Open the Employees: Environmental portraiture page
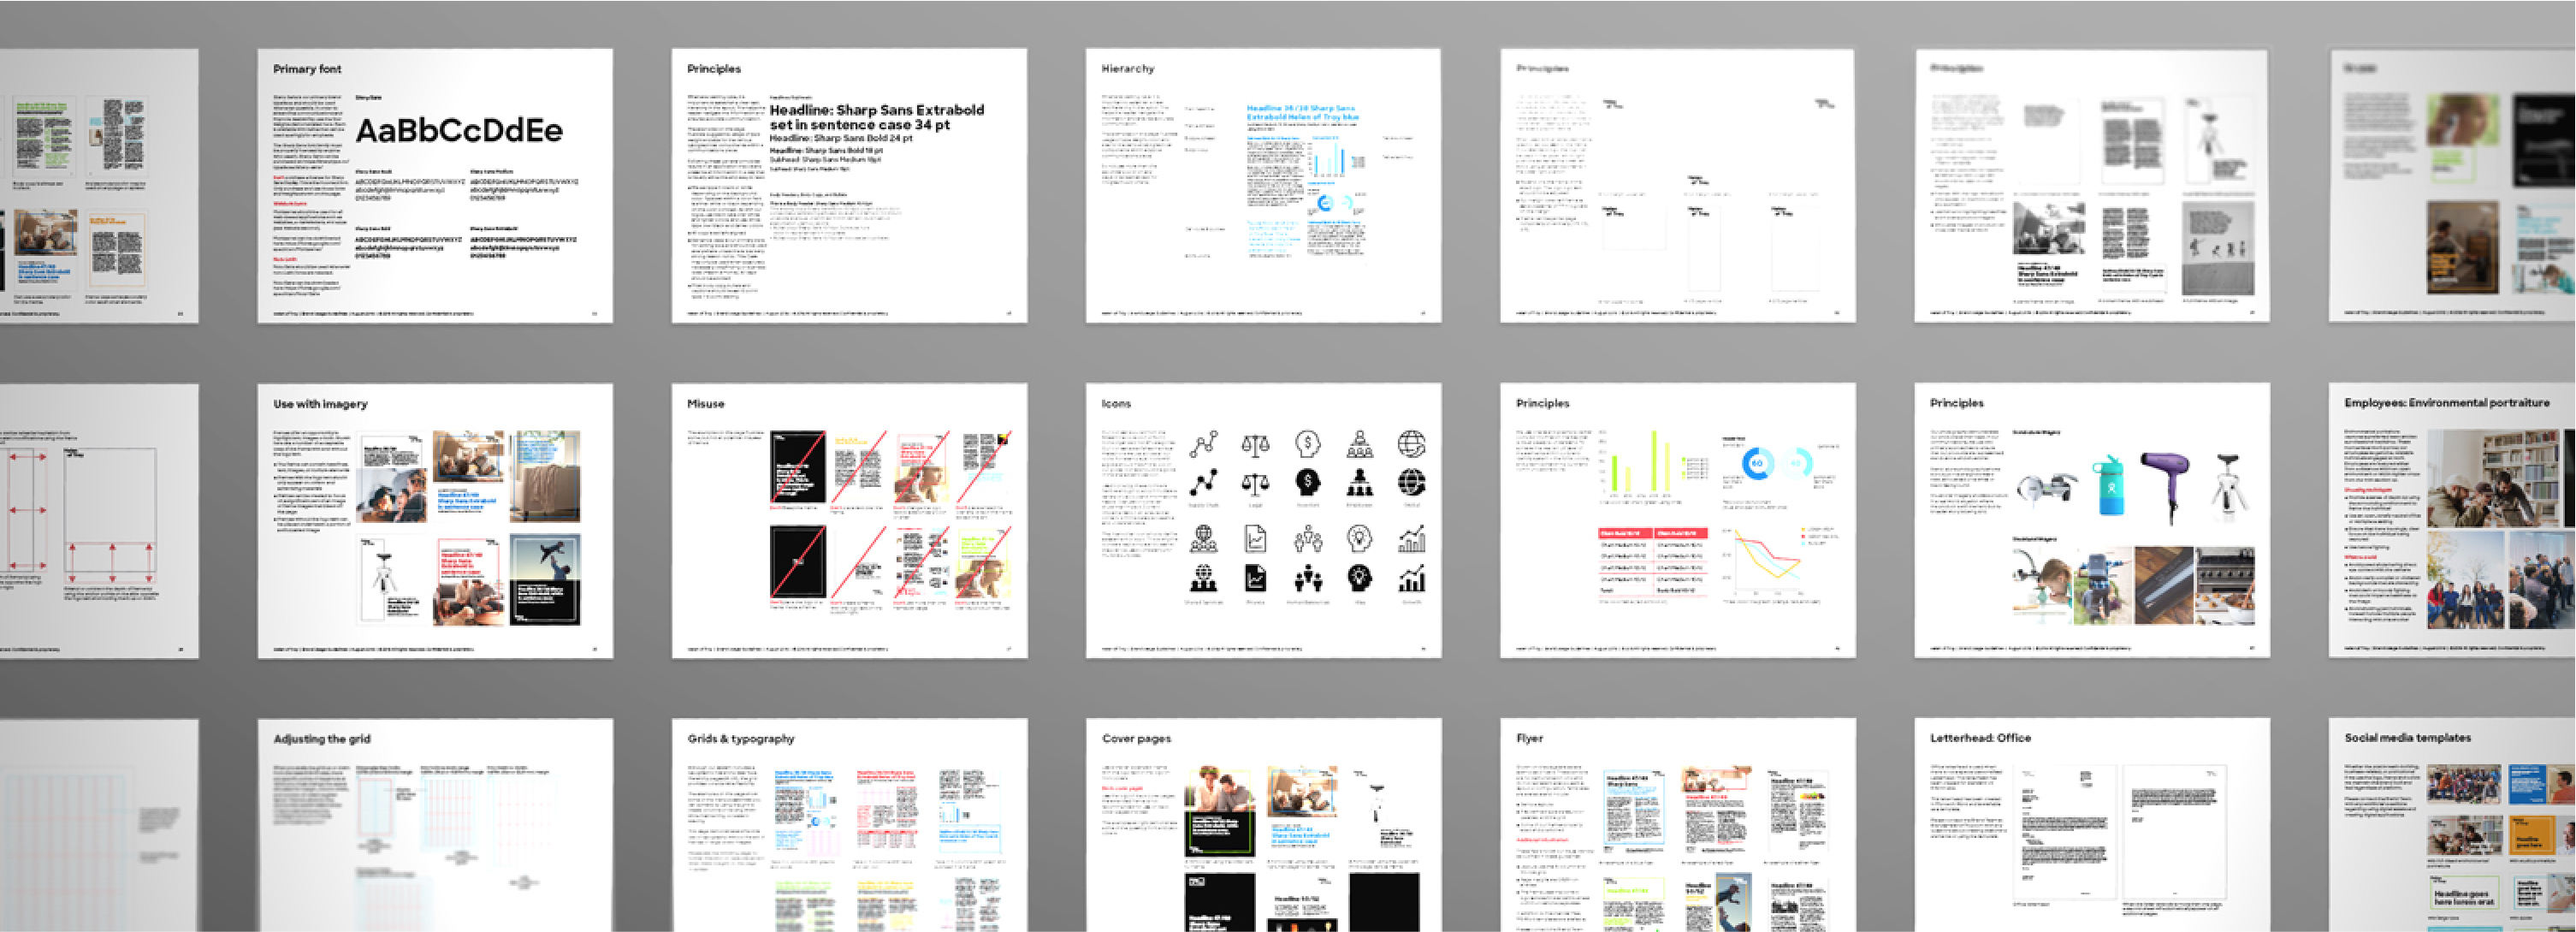Screen dimensions: 2576x932 [2452, 521]
